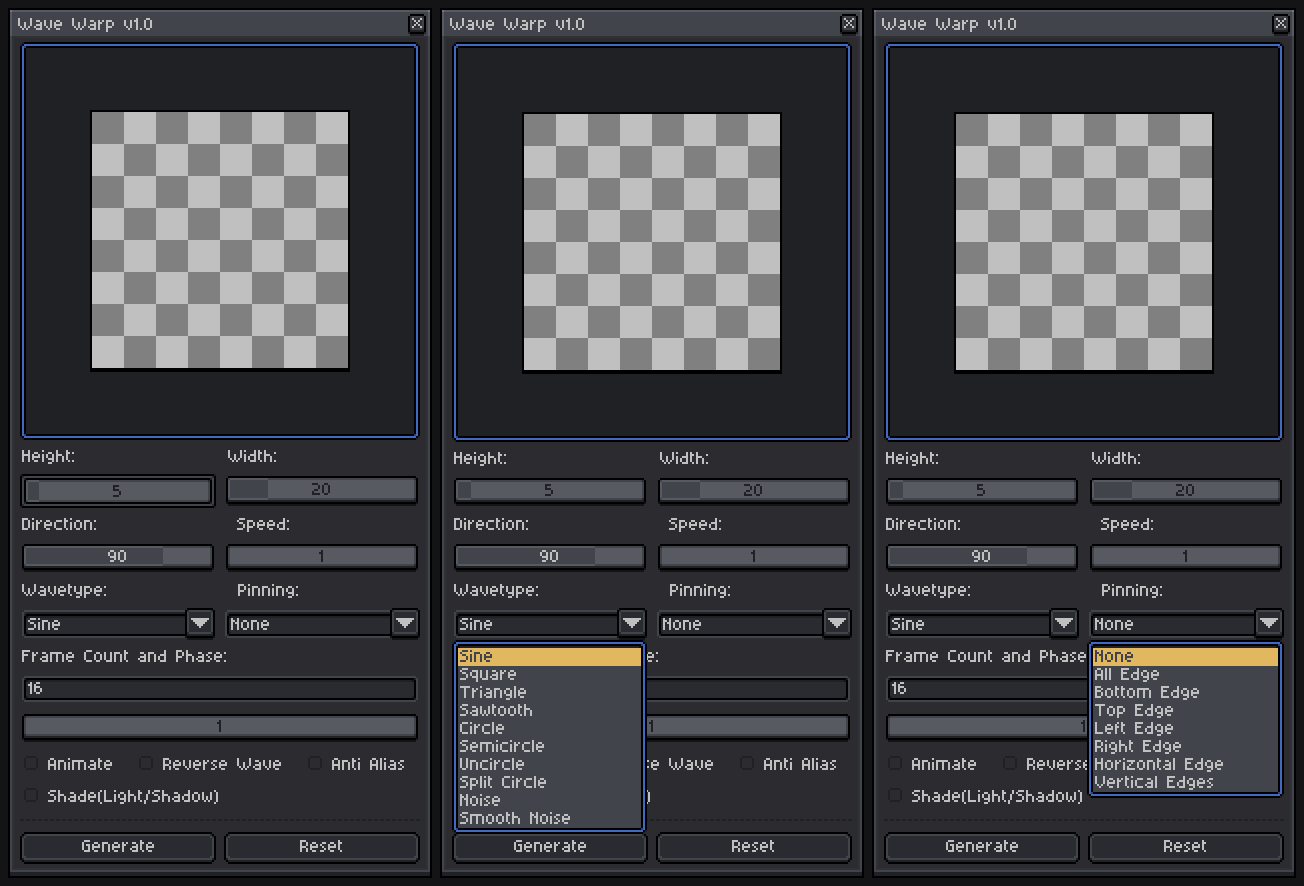Click frame count field in right window
1304x886 pixels.
(987, 688)
